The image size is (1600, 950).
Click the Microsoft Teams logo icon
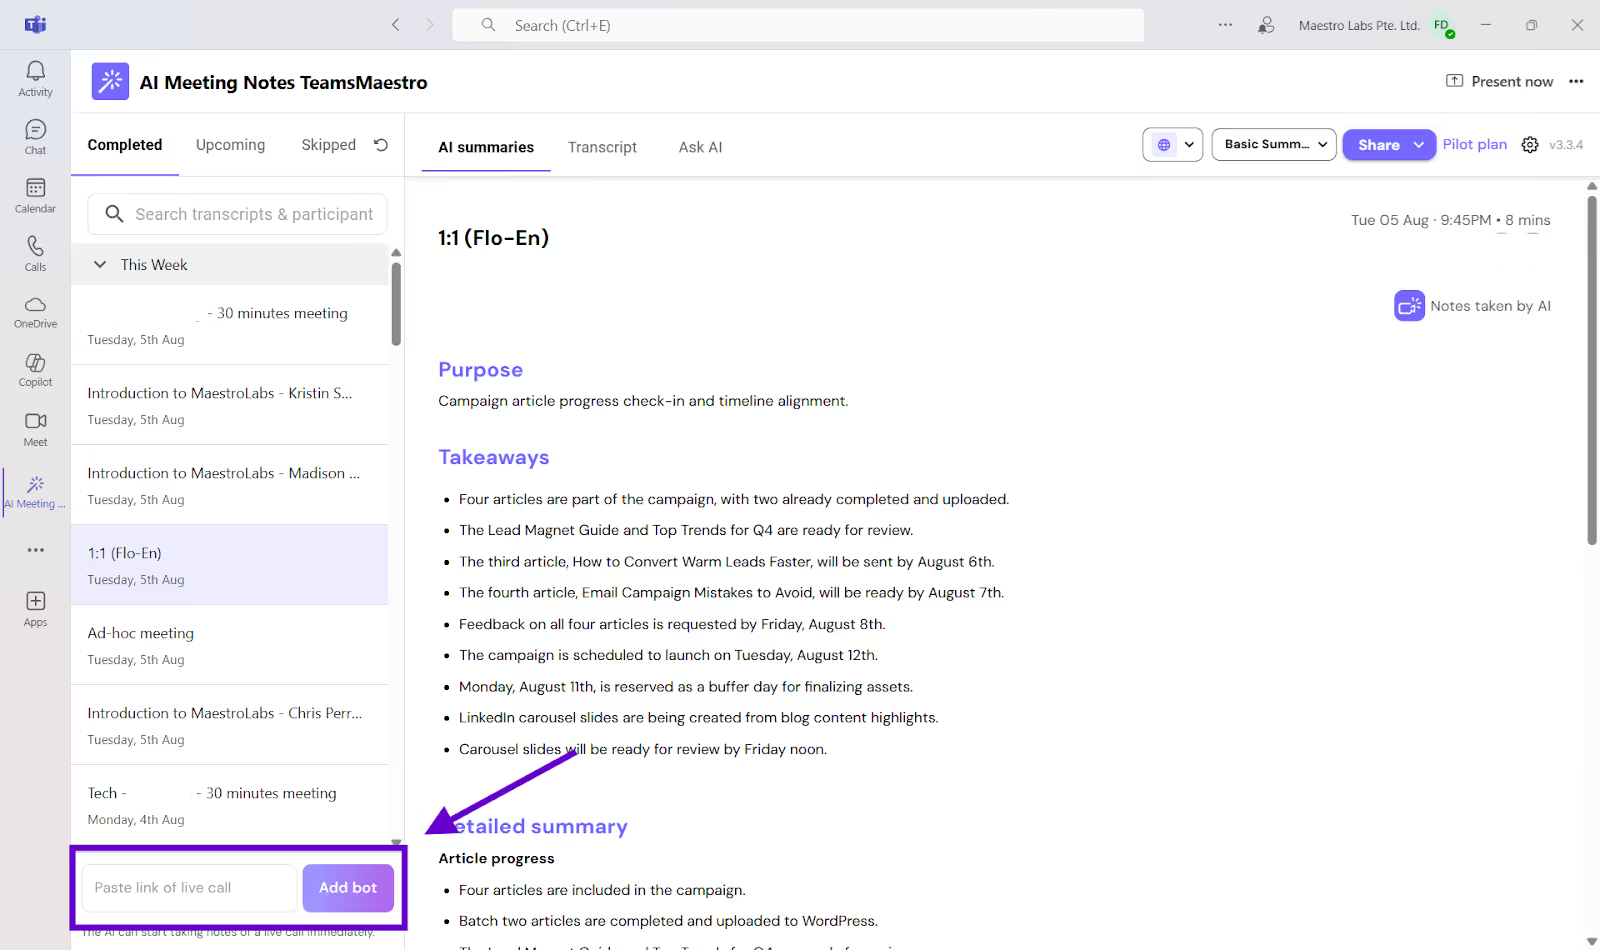coord(36,25)
